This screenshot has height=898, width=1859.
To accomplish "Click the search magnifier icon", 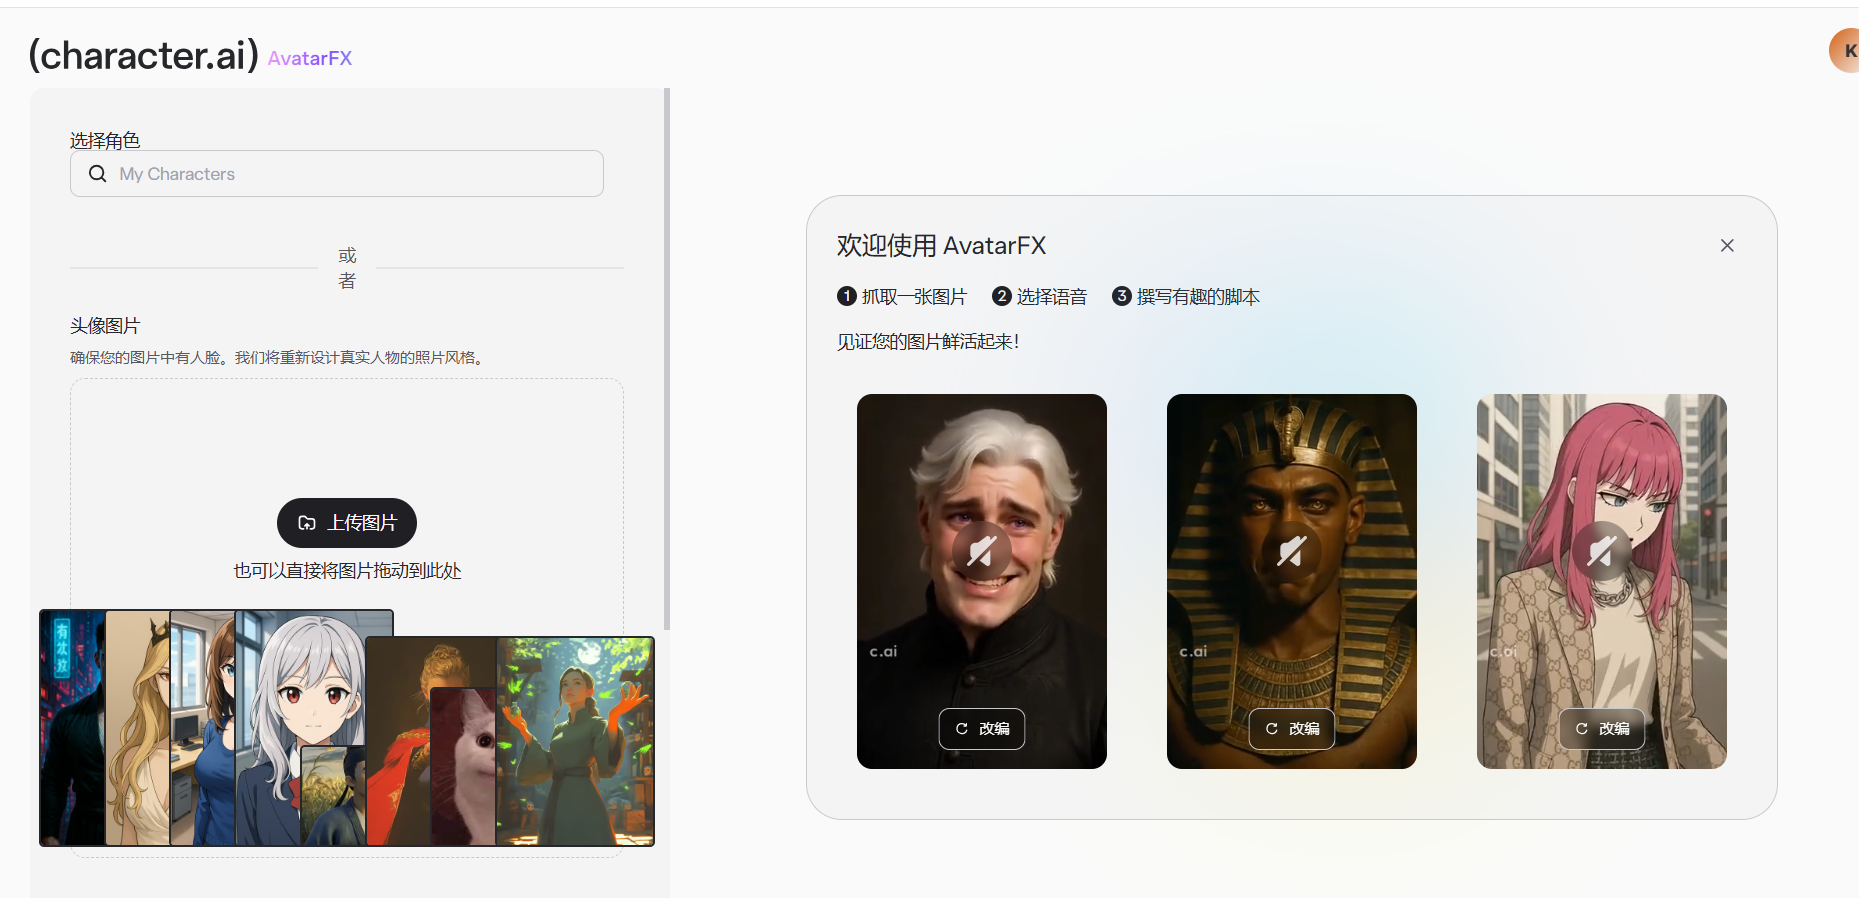I will (x=97, y=174).
